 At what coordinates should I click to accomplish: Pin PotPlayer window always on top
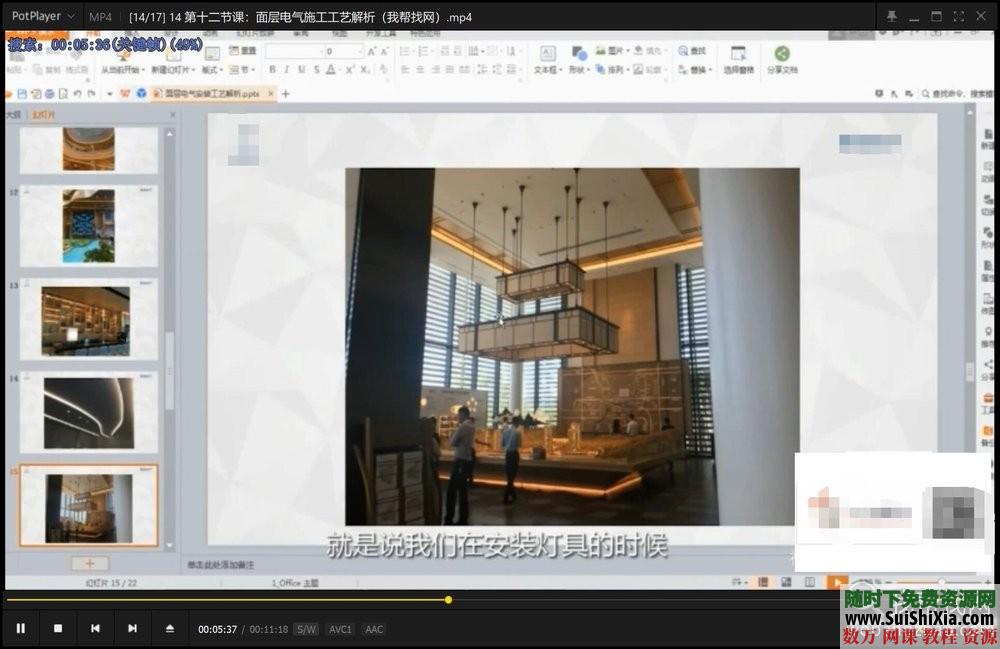(891, 17)
